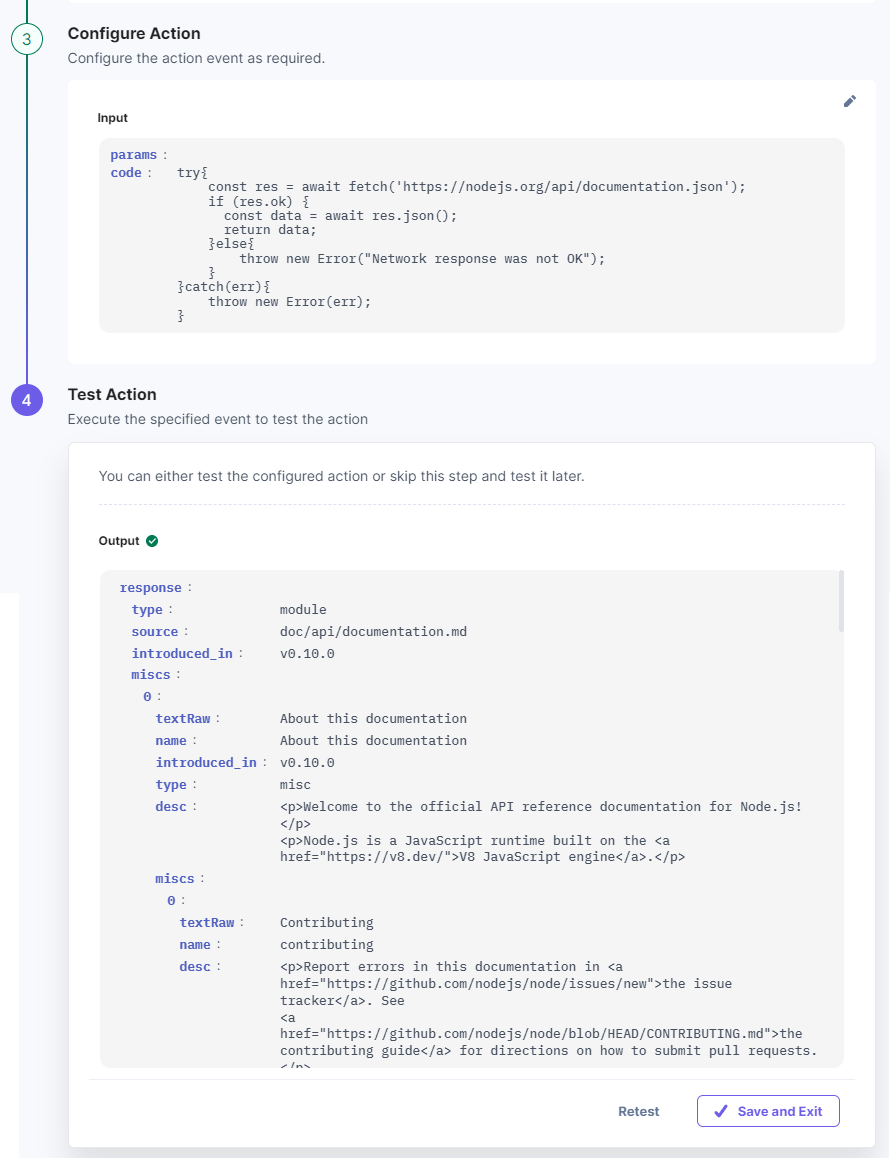The image size is (890, 1158).
Task: Click the Save and Exit button
Action: [x=768, y=1111]
